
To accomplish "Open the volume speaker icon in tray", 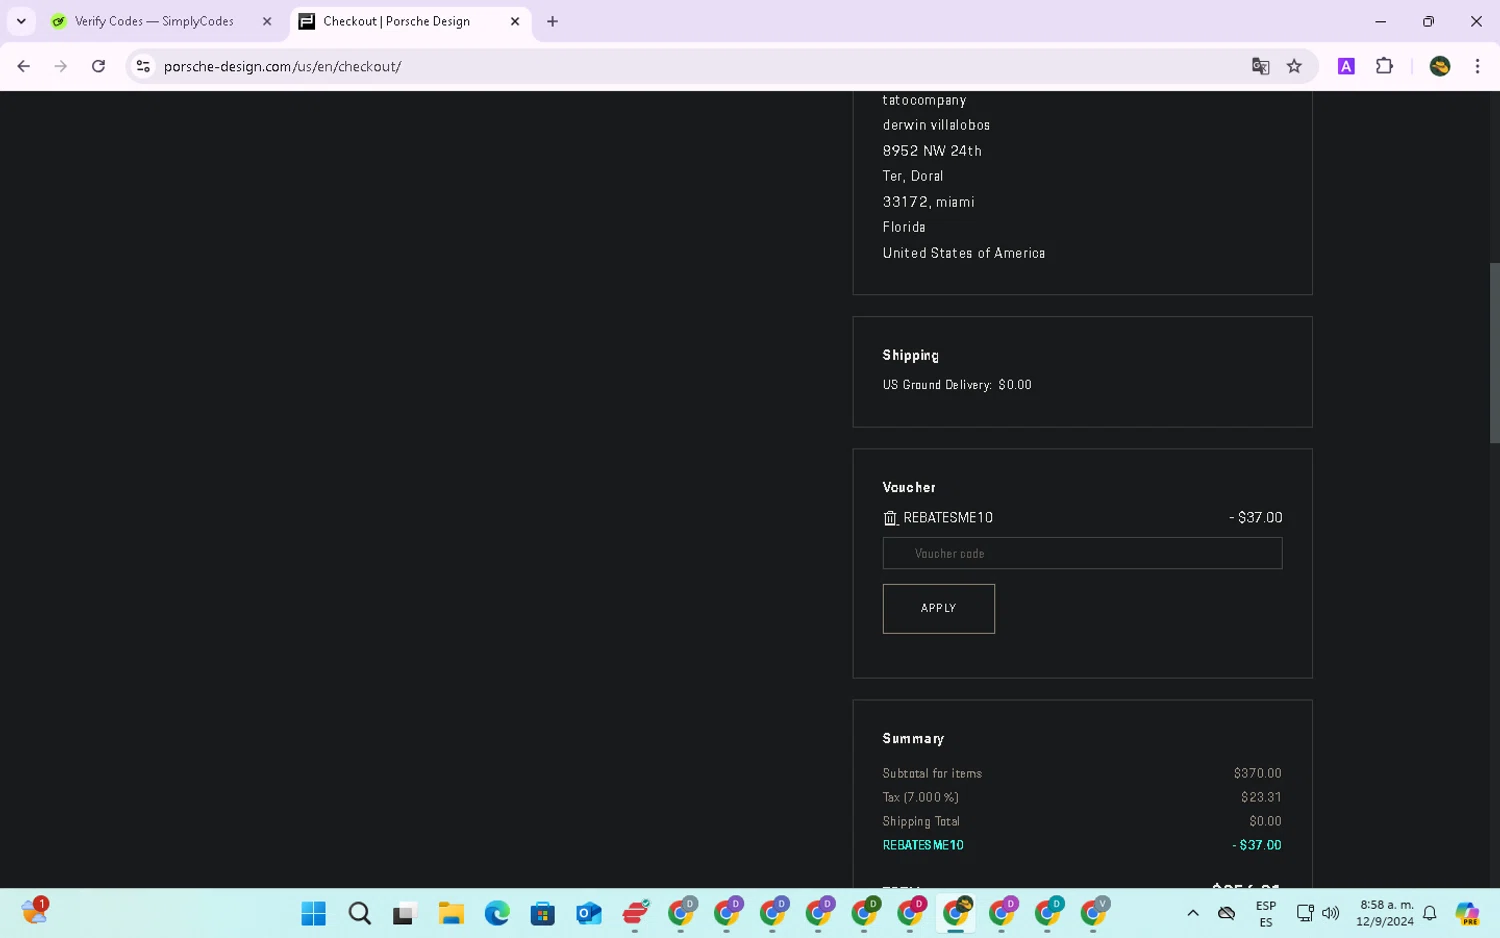I will [x=1331, y=913].
